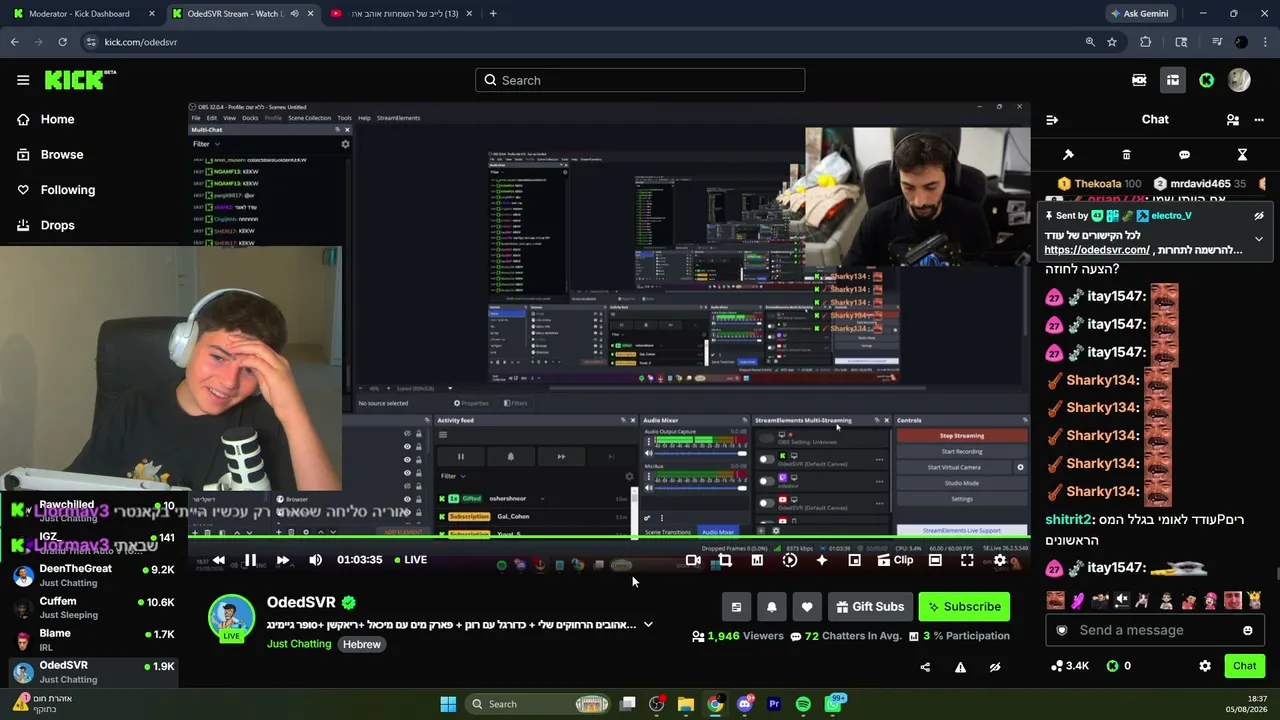Share the stream via share icon
1280x720 pixels.
click(925, 667)
